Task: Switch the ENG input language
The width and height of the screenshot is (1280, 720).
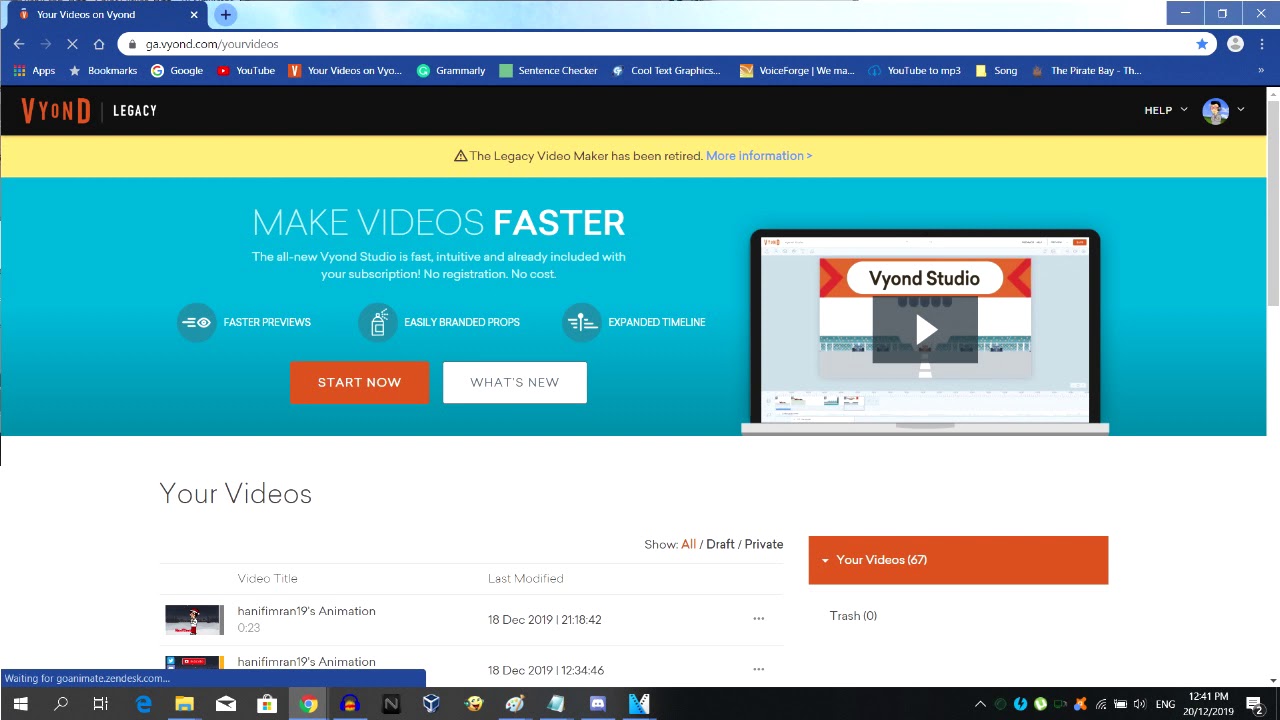Action: [1165, 704]
